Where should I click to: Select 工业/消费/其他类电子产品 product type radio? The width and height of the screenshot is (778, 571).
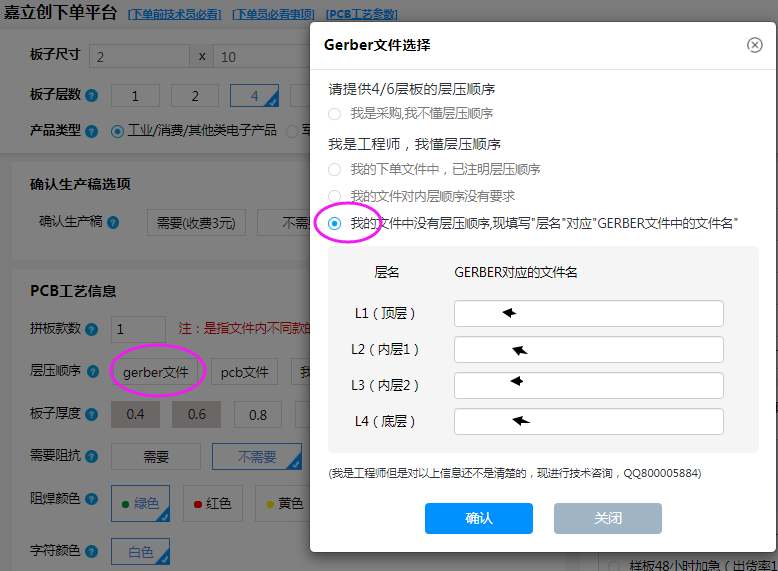click(118, 131)
